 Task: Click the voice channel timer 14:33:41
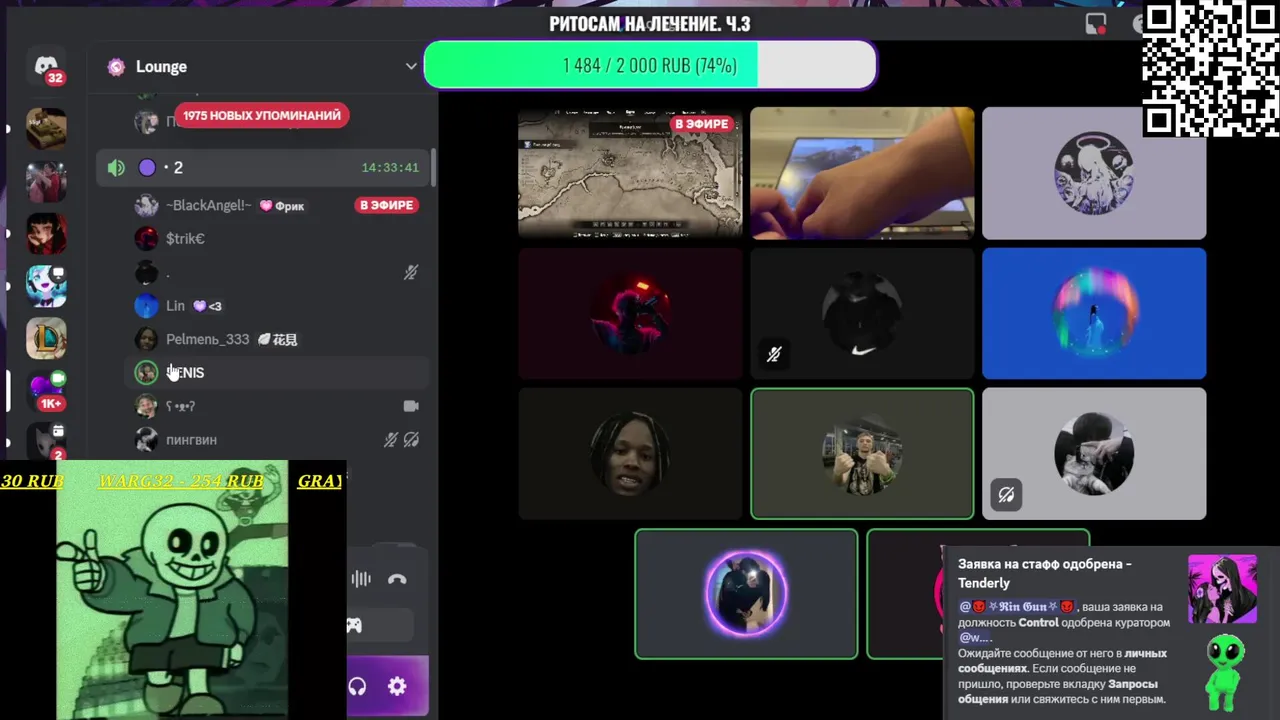(x=390, y=168)
